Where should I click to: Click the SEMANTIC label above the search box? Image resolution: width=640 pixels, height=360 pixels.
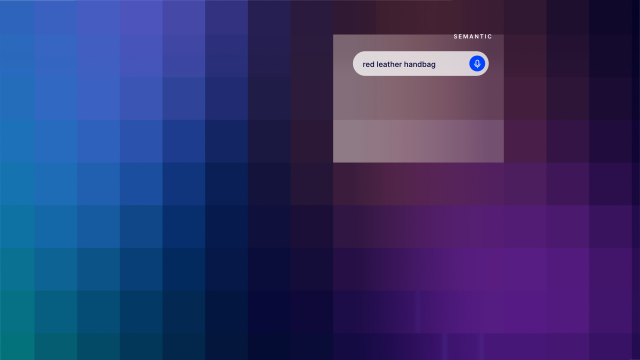[473, 37]
